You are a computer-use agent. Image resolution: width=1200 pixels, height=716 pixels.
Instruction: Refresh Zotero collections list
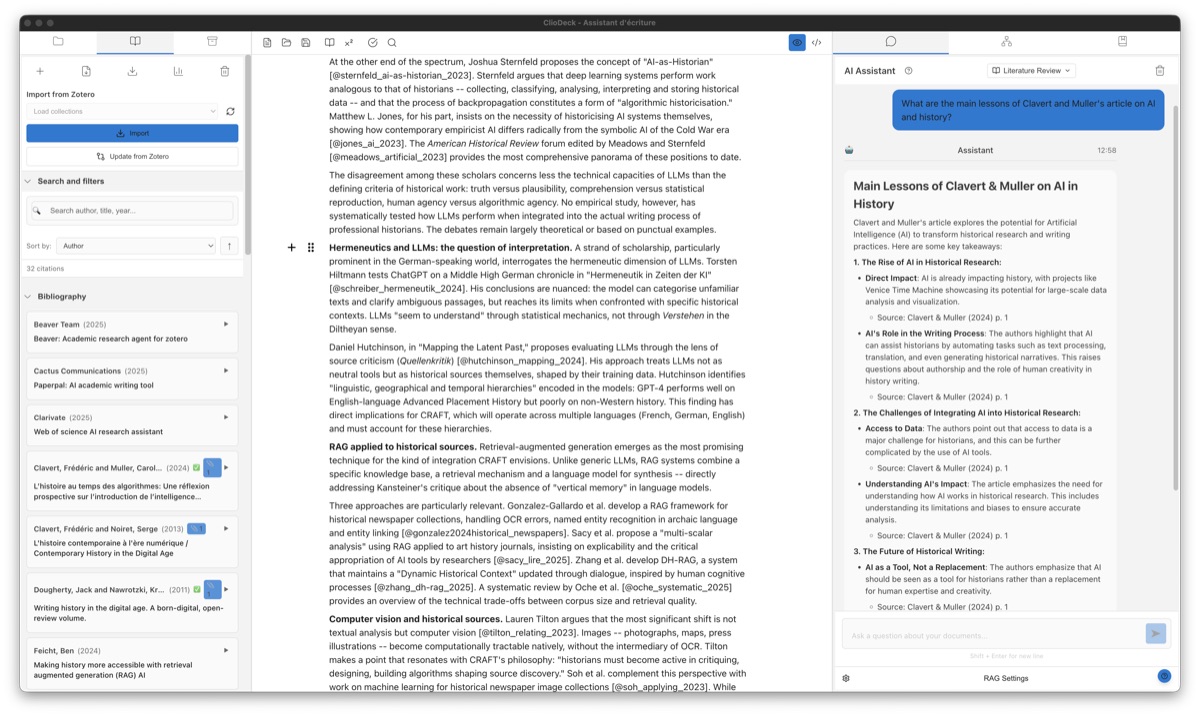[230, 111]
